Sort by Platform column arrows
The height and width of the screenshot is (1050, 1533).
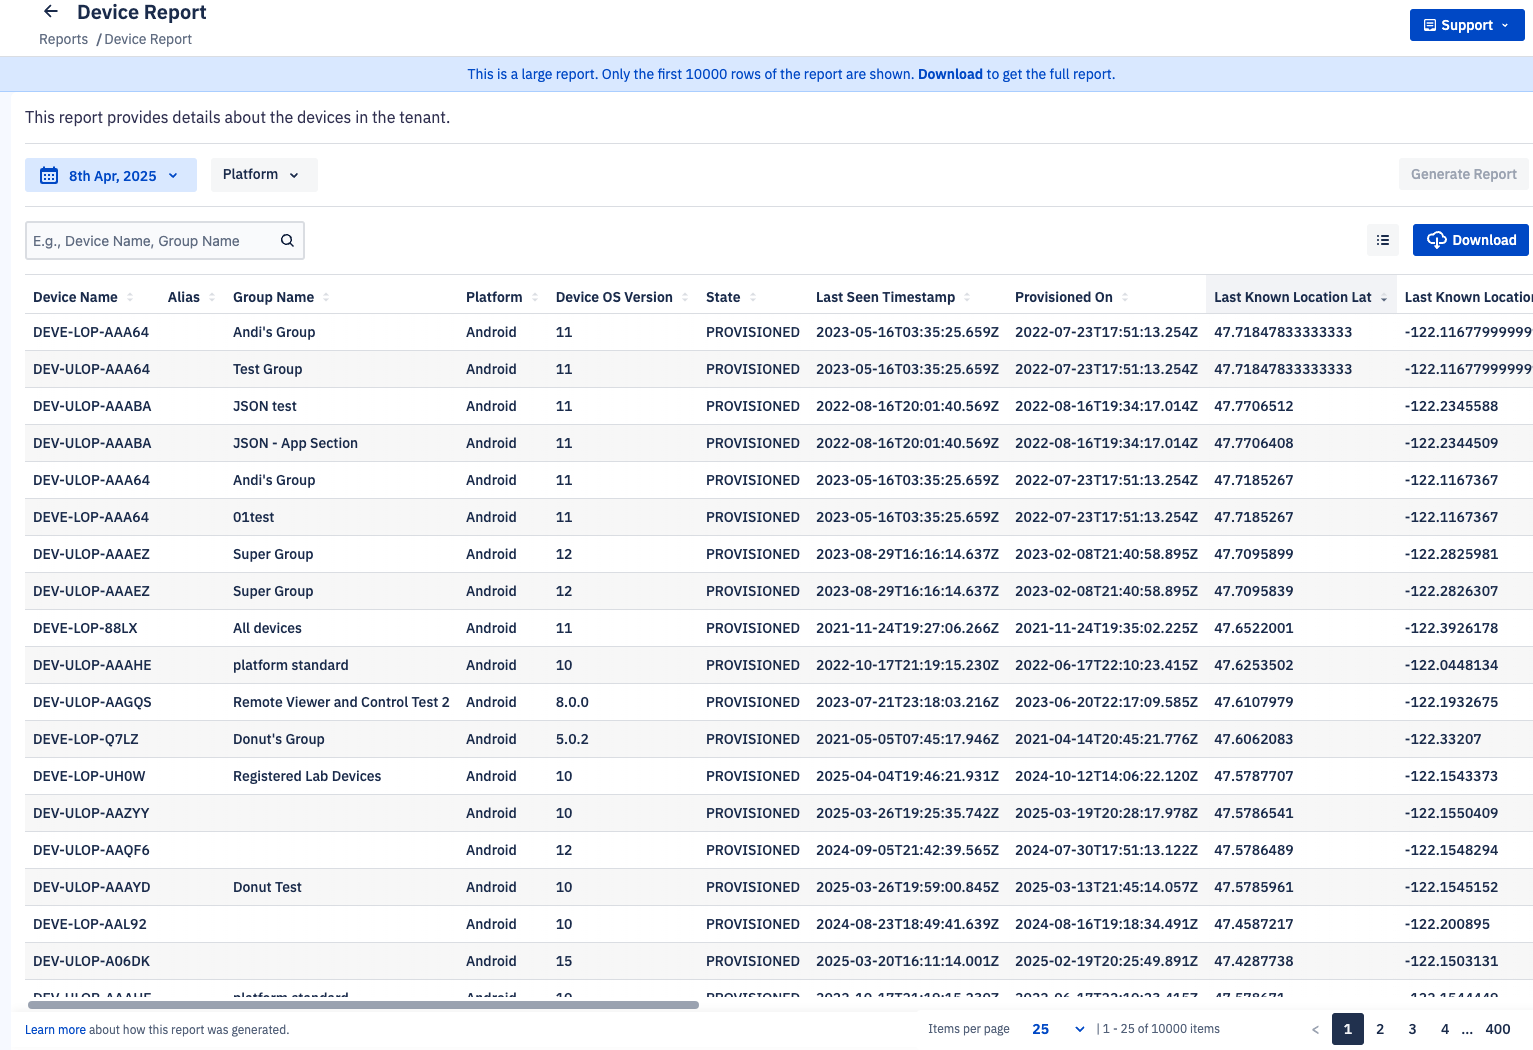pos(535,297)
